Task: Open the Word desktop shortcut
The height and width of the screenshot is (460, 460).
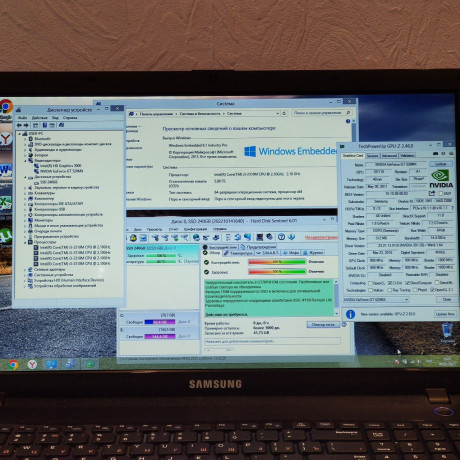Action: tap(6, 171)
